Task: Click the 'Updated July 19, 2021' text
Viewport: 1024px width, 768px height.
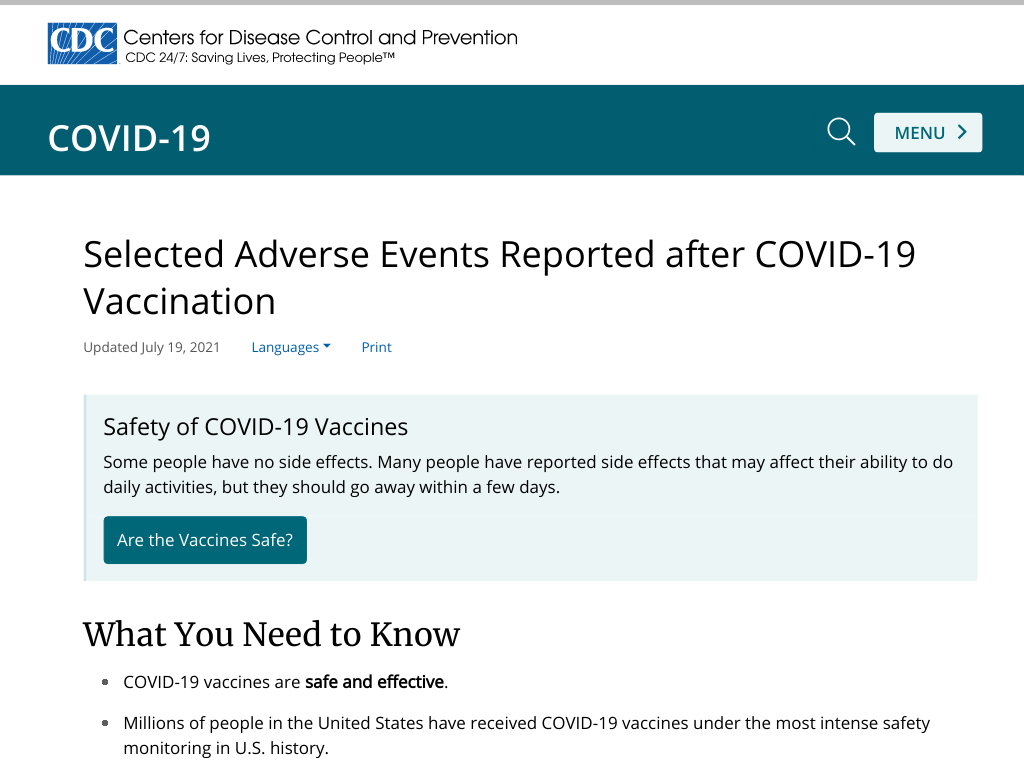Action: click(x=152, y=347)
